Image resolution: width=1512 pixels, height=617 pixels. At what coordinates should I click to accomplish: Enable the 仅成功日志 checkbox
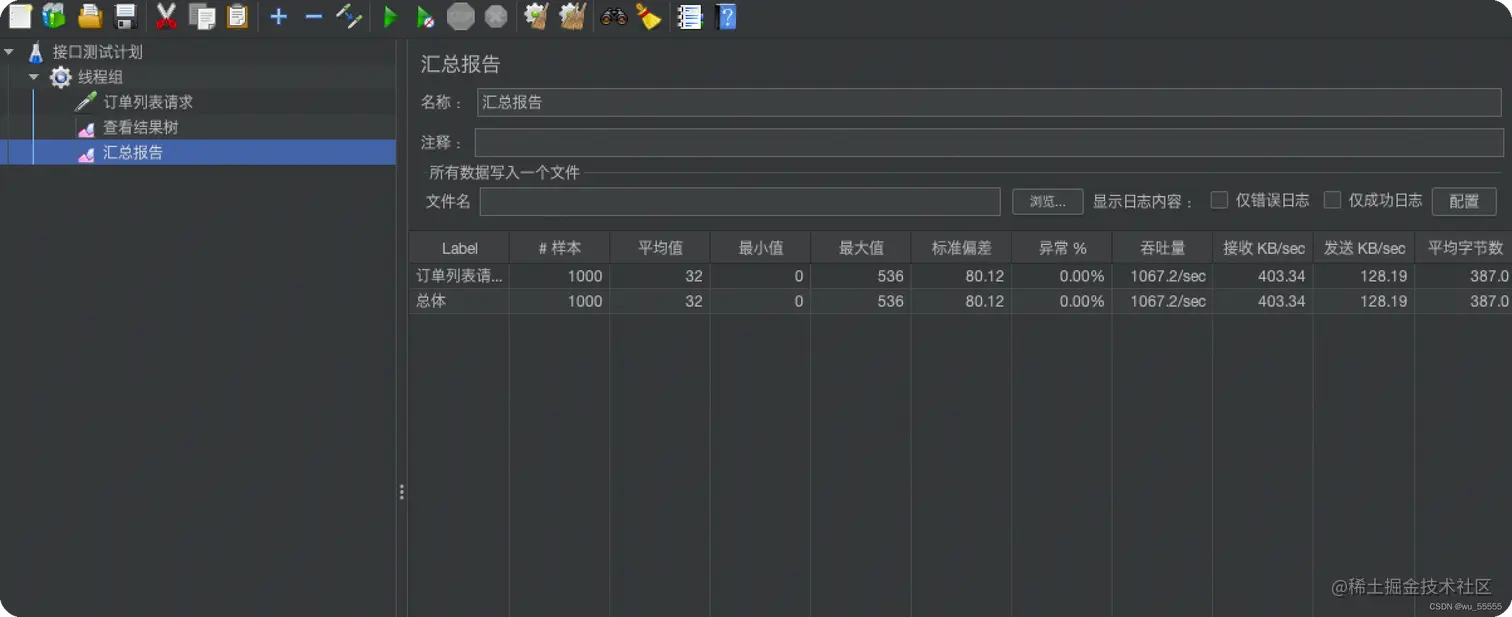click(x=1333, y=200)
